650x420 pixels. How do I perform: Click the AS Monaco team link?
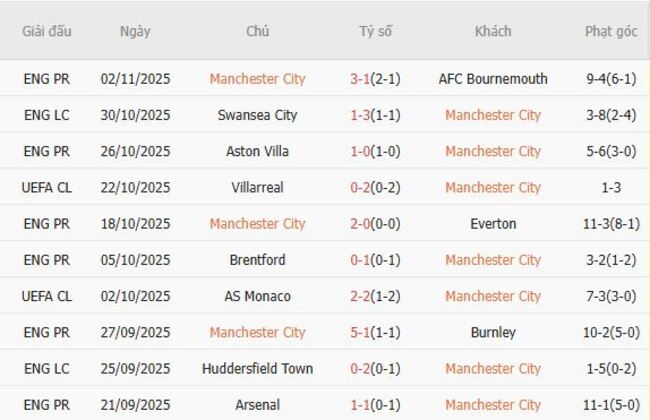point(257,296)
